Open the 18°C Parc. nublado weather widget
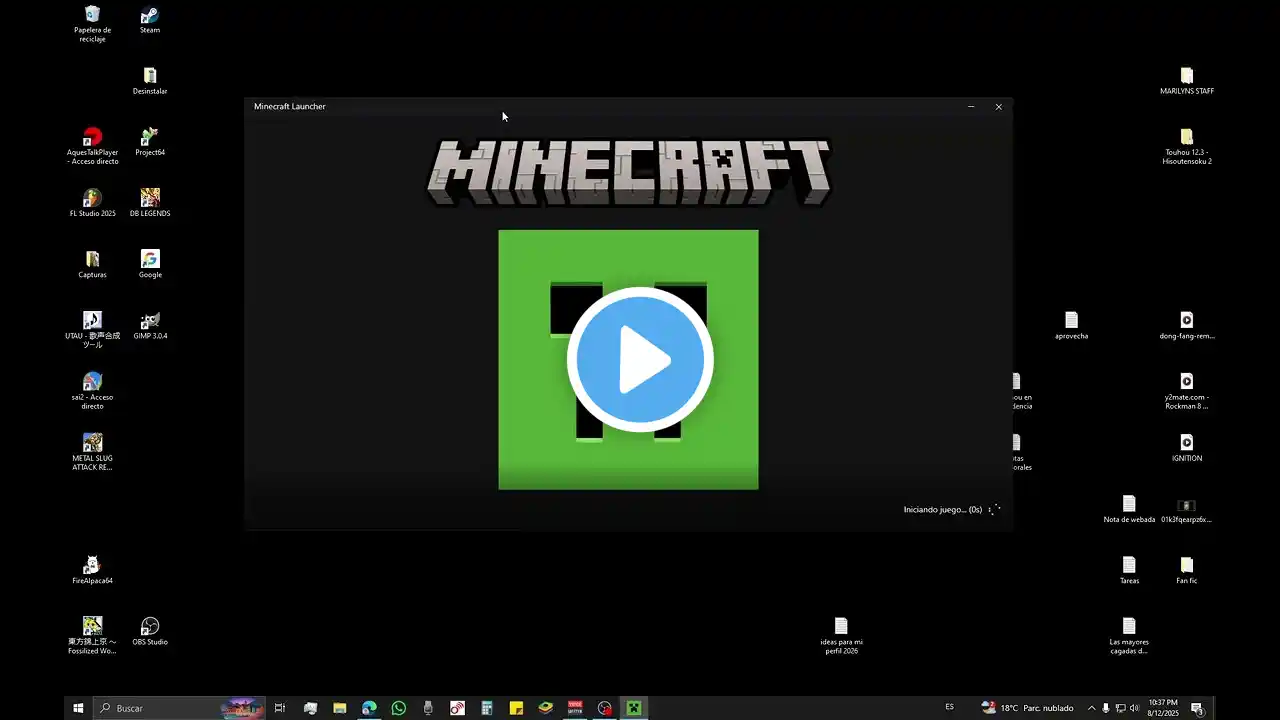The height and width of the screenshot is (720, 1280). 1028,708
